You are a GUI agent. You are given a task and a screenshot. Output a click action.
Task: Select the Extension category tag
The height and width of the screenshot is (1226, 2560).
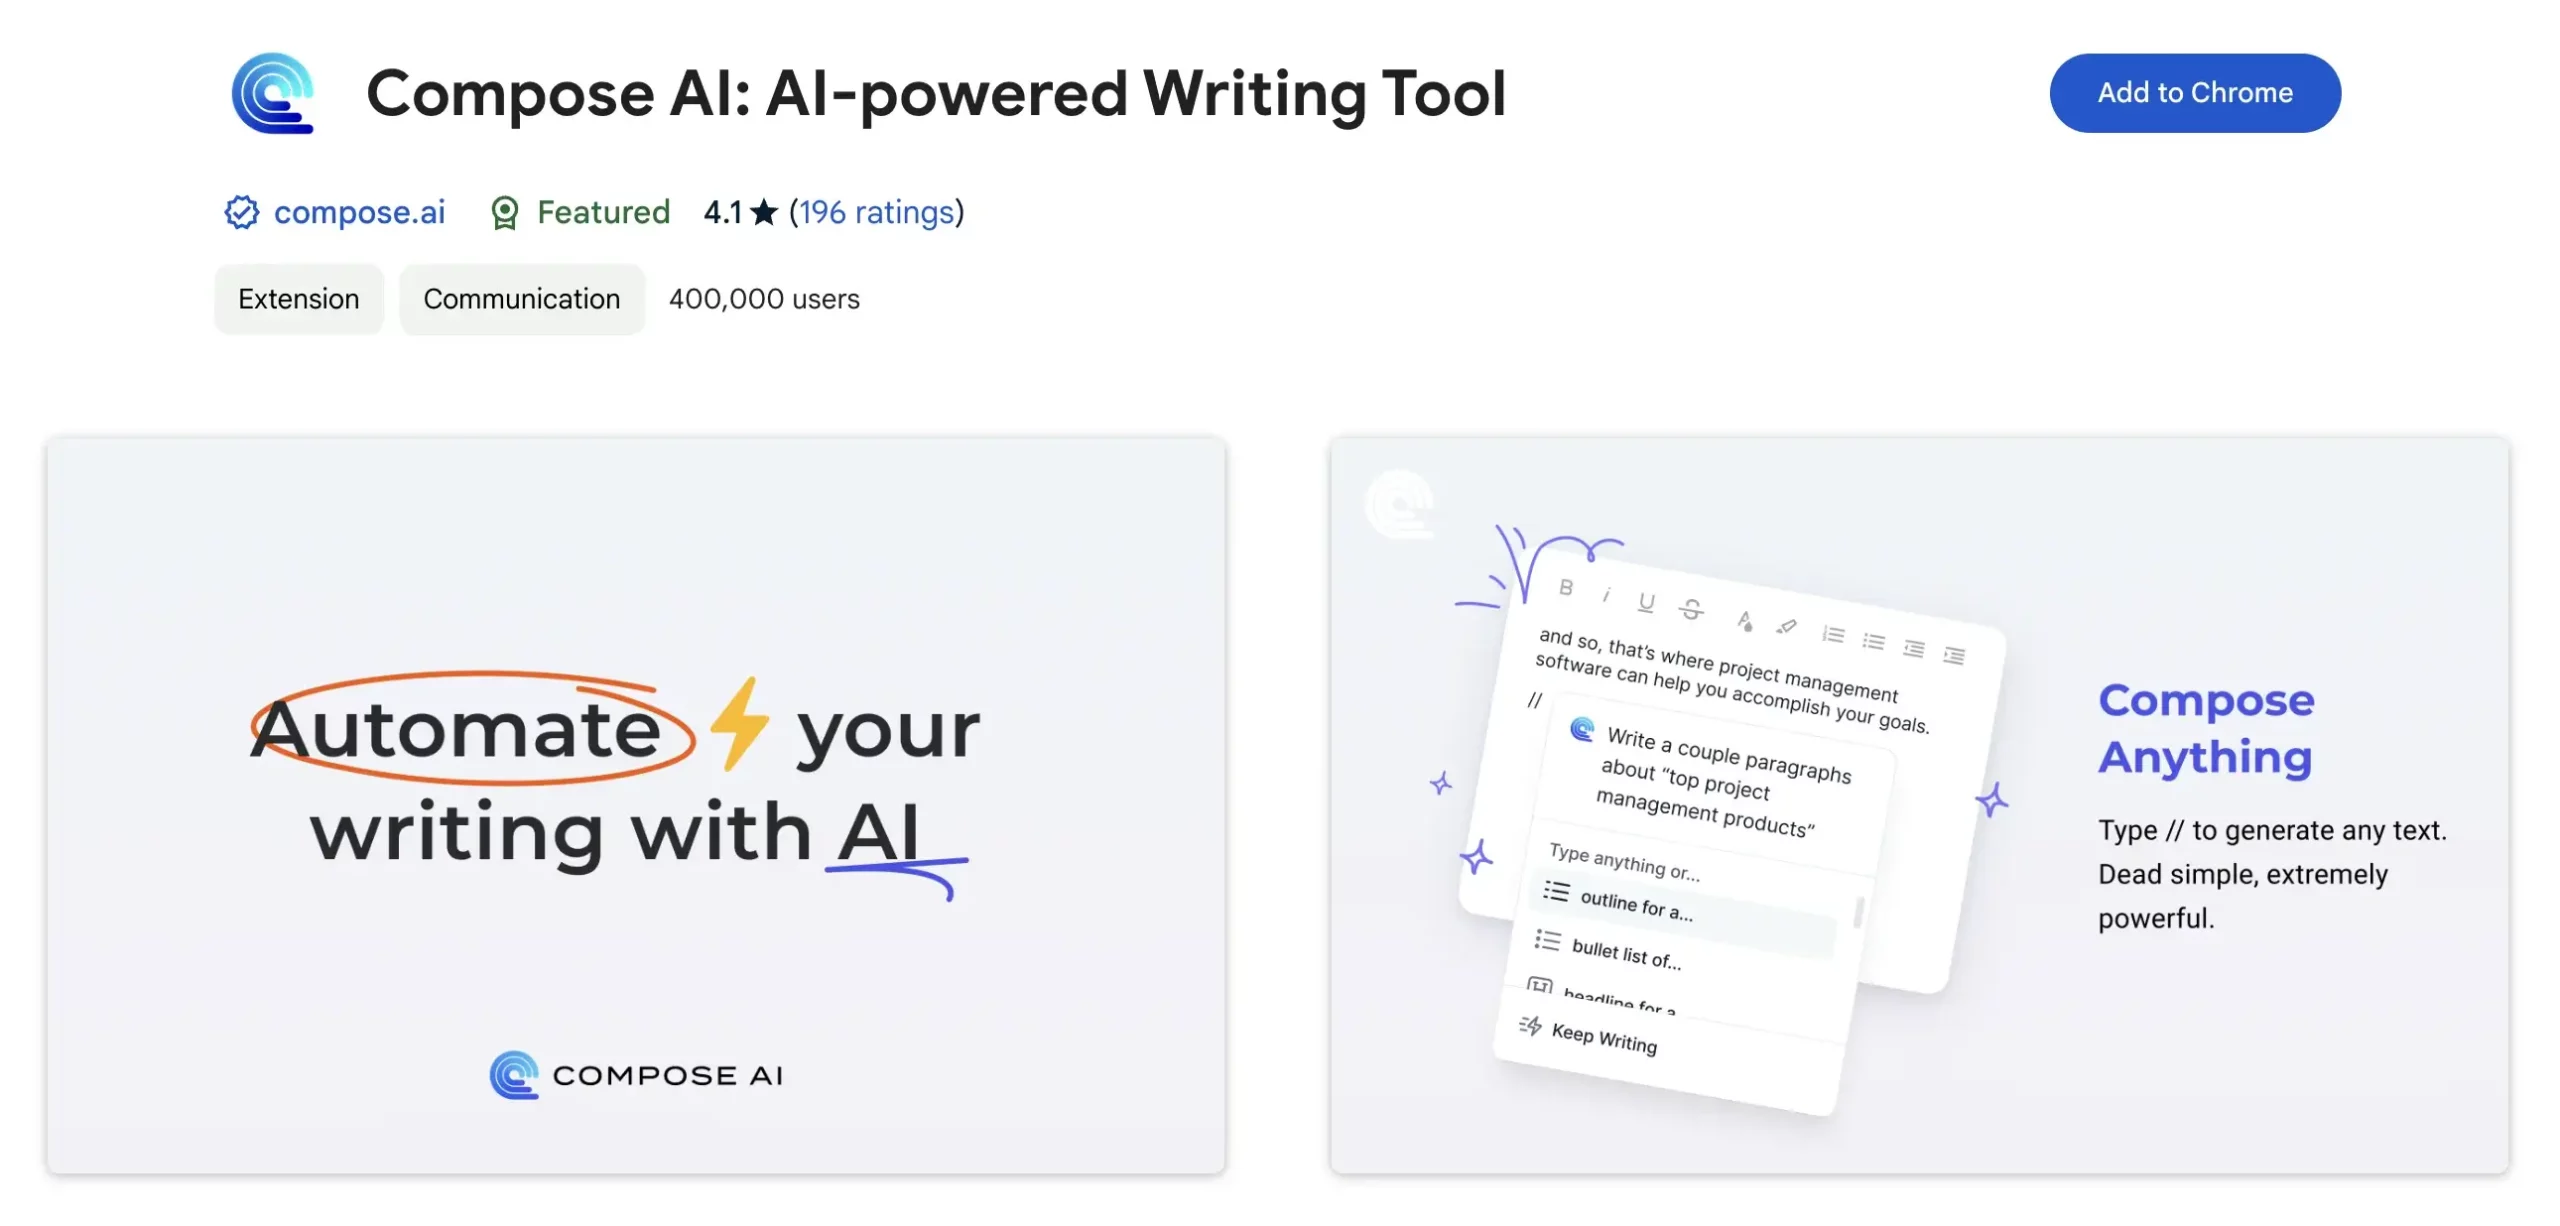299,299
